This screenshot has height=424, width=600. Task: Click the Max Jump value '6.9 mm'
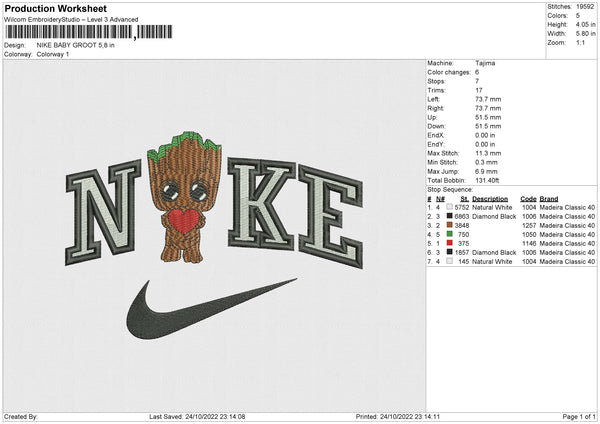[486, 171]
